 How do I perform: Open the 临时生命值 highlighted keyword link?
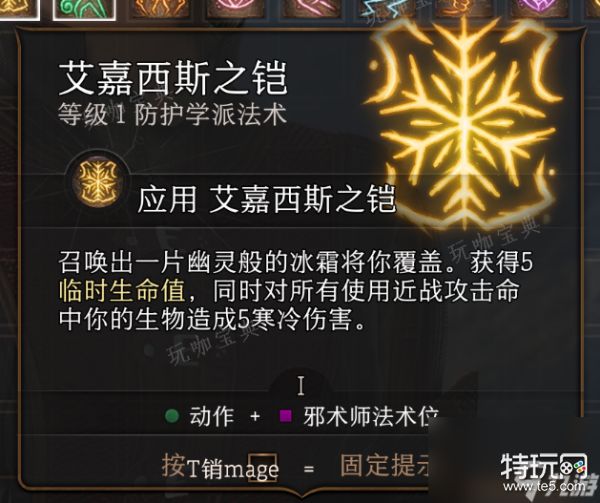point(122,291)
